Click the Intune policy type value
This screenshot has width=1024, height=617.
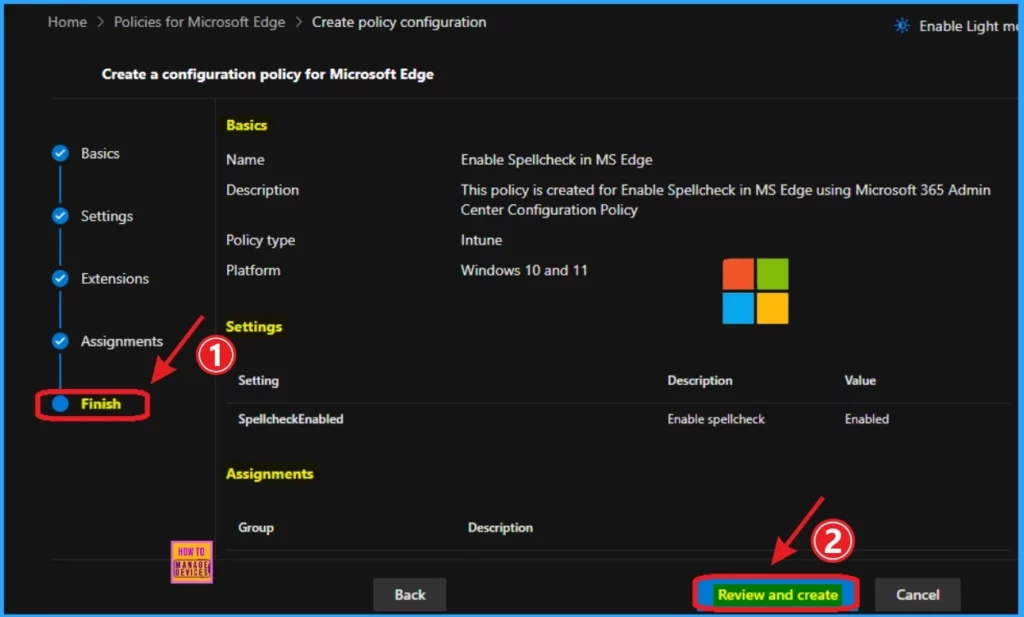481,240
